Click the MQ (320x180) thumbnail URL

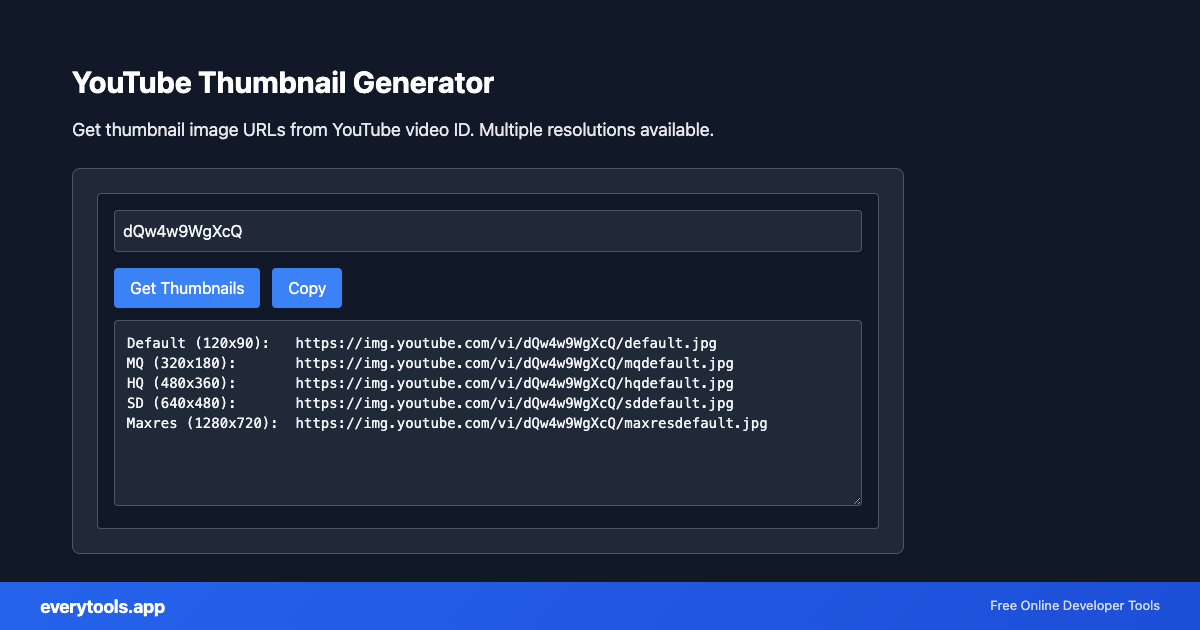(512, 362)
